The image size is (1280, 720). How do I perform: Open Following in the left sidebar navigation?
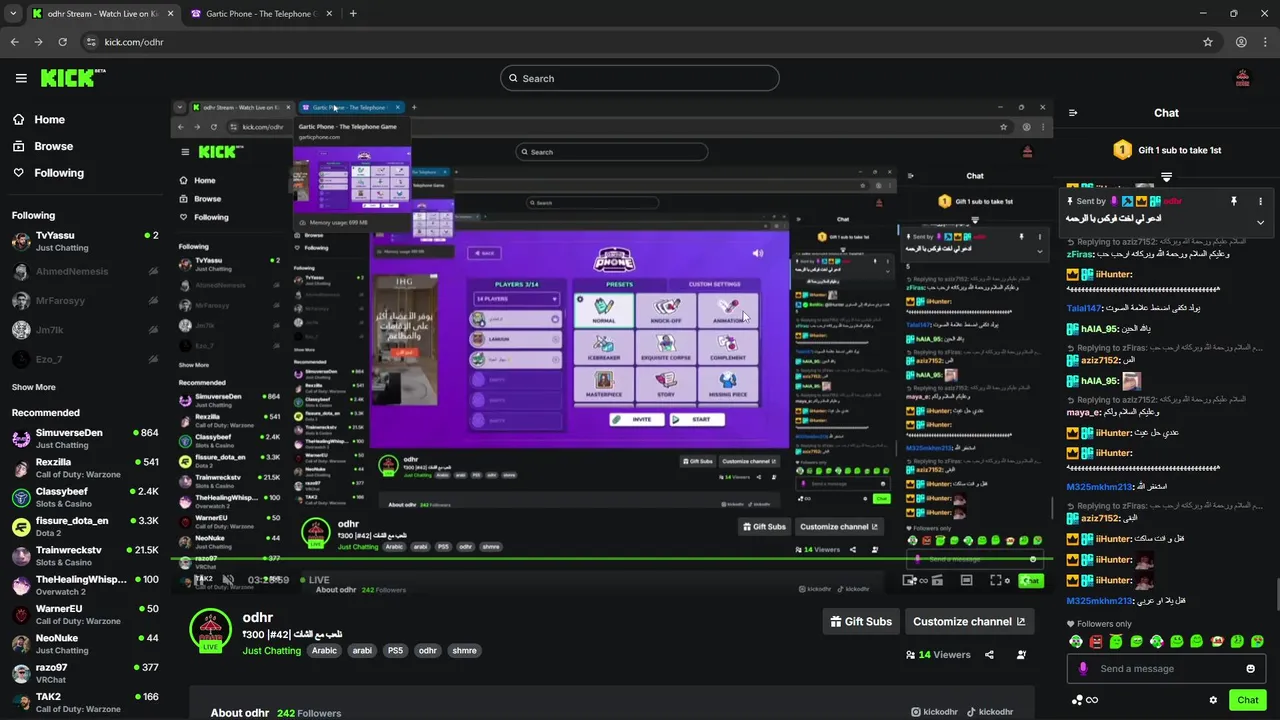[48, 173]
